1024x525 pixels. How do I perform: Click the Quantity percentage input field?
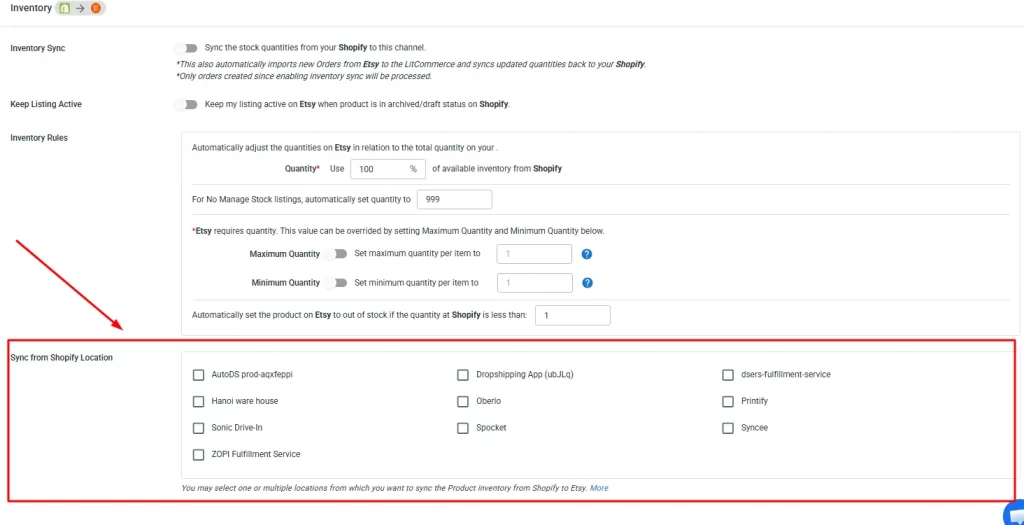[x=388, y=168]
